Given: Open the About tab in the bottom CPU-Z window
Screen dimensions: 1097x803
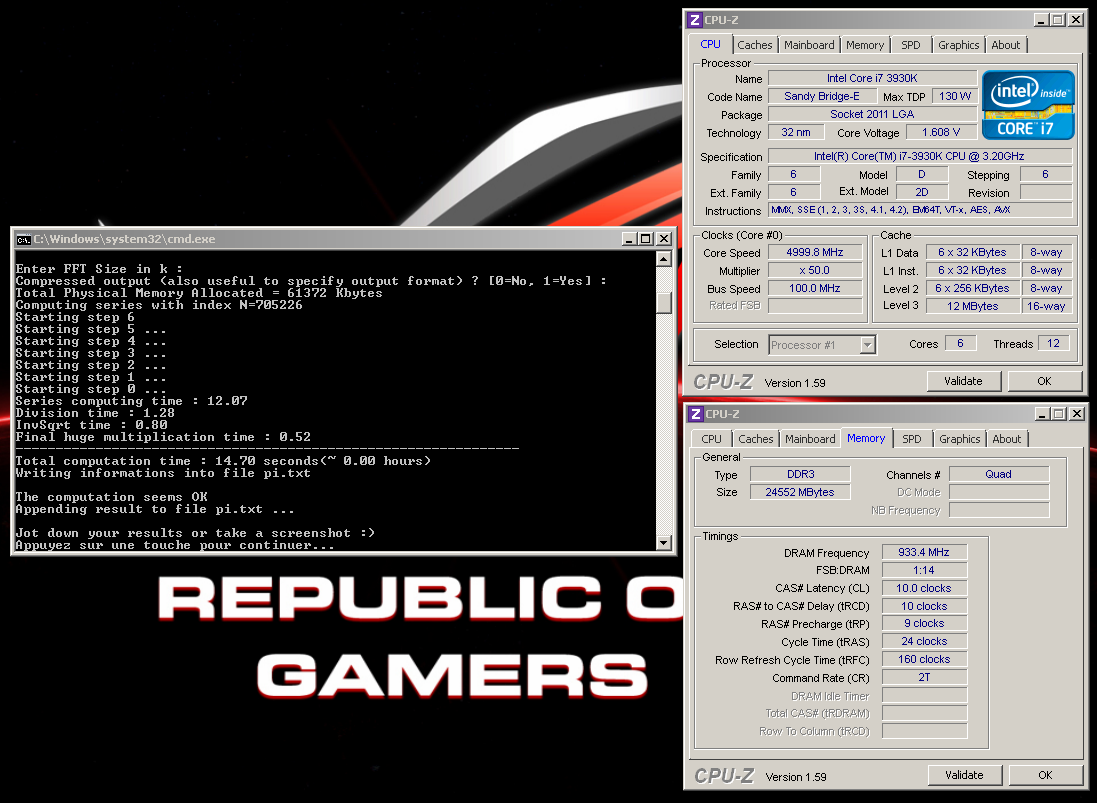Looking at the screenshot, I should pos(1006,439).
